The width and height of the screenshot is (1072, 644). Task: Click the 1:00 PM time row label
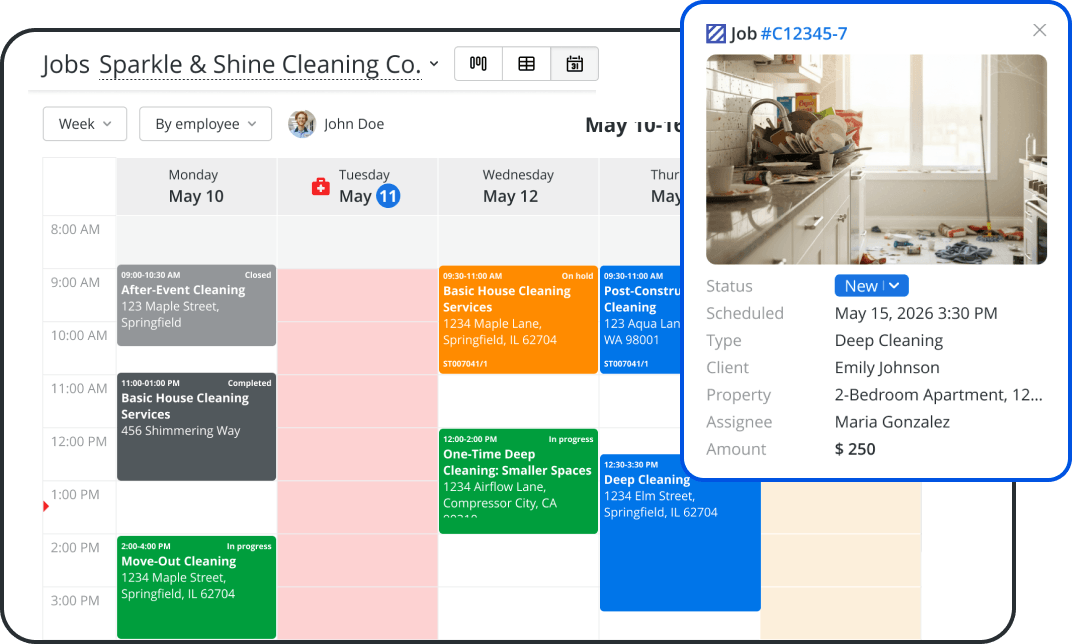[75, 494]
